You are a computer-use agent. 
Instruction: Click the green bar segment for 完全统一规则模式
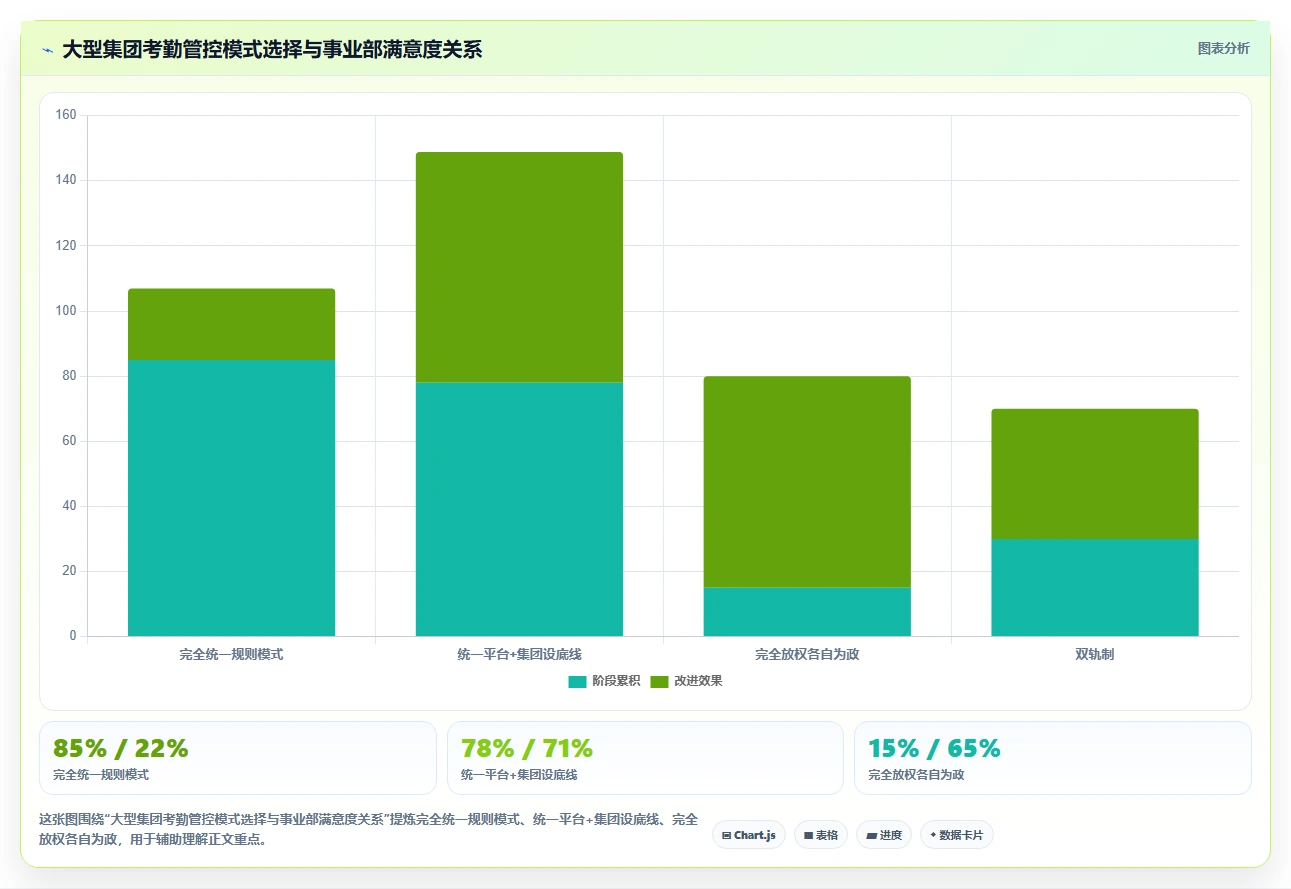coord(231,324)
